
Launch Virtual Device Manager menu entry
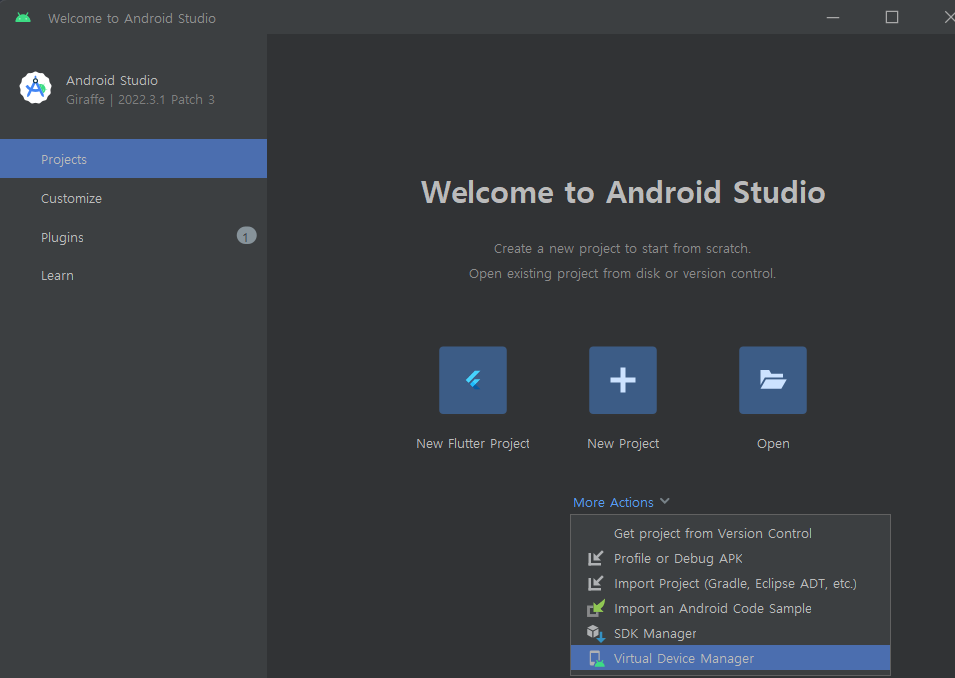click(x=730, y=658)
